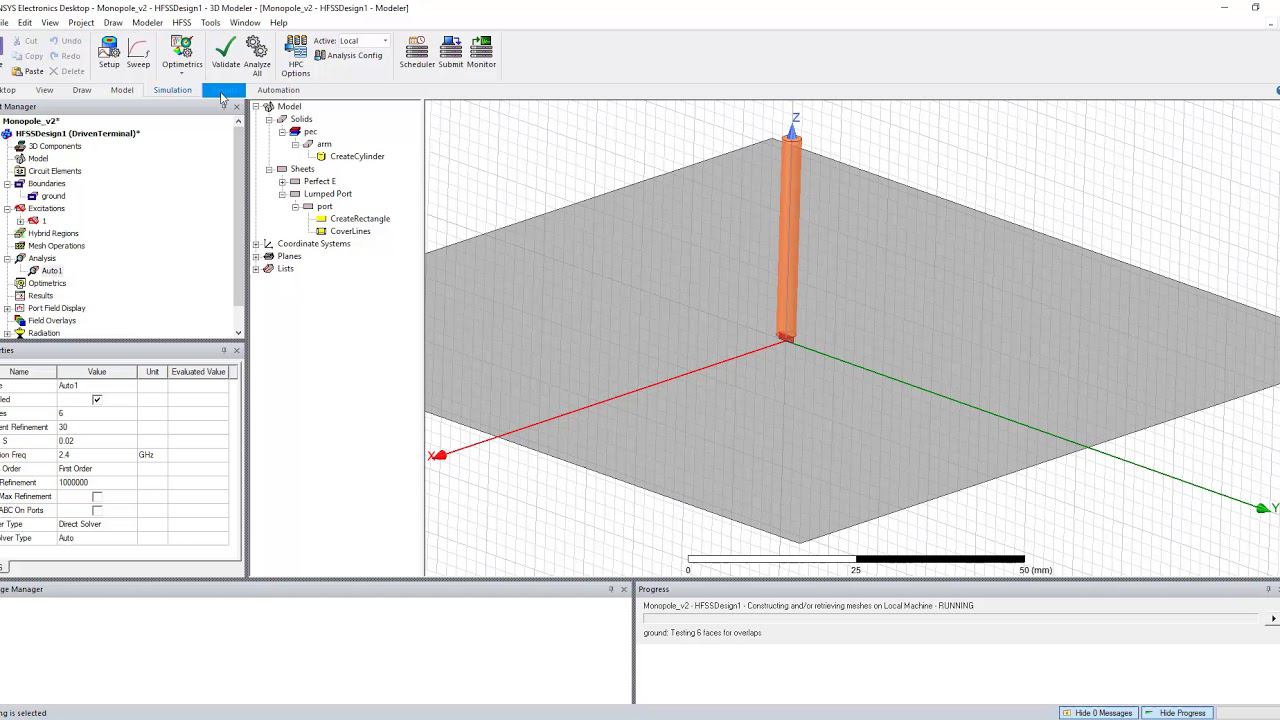Switch to the Draw ribbon tab
This screenshot has height=720, width=1280.
(x=82, y=90)
